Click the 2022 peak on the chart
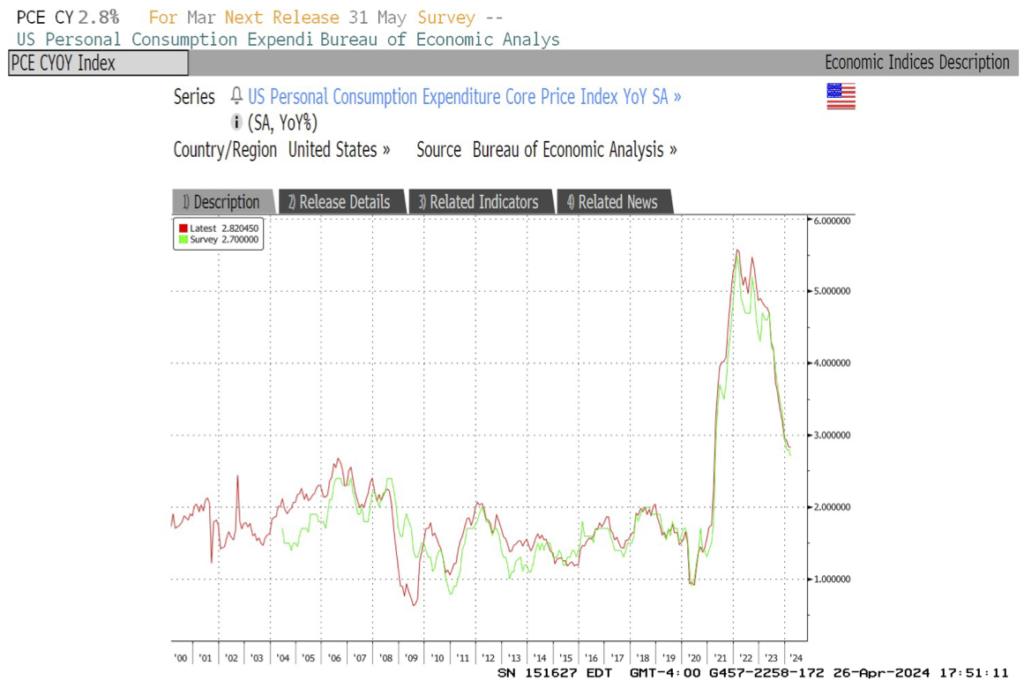1024x688 pixels. (737, 250)
